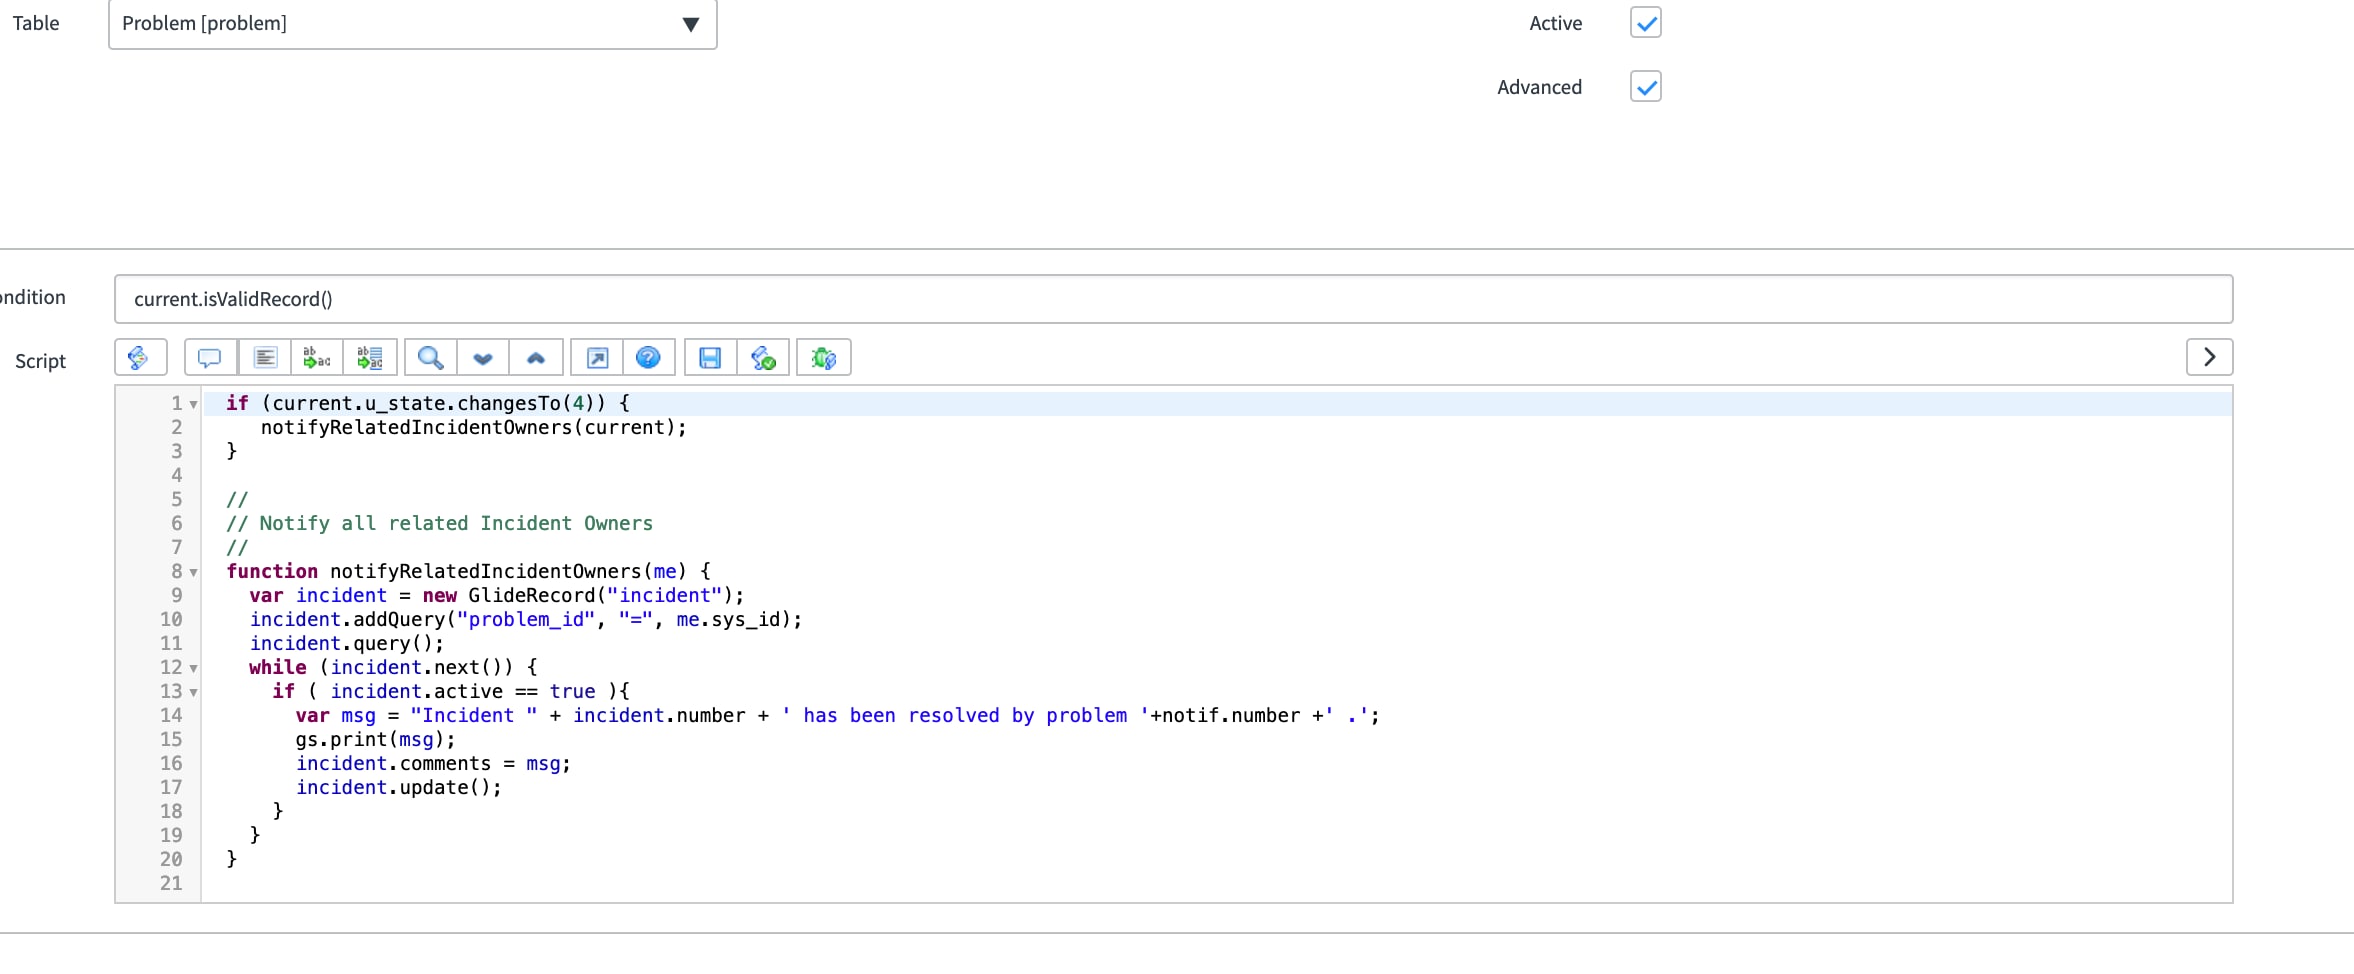2354x974 pixels.
Task: Uncheck the Active checkbox
Action: pyautogui.click(x=1646, y=22)
